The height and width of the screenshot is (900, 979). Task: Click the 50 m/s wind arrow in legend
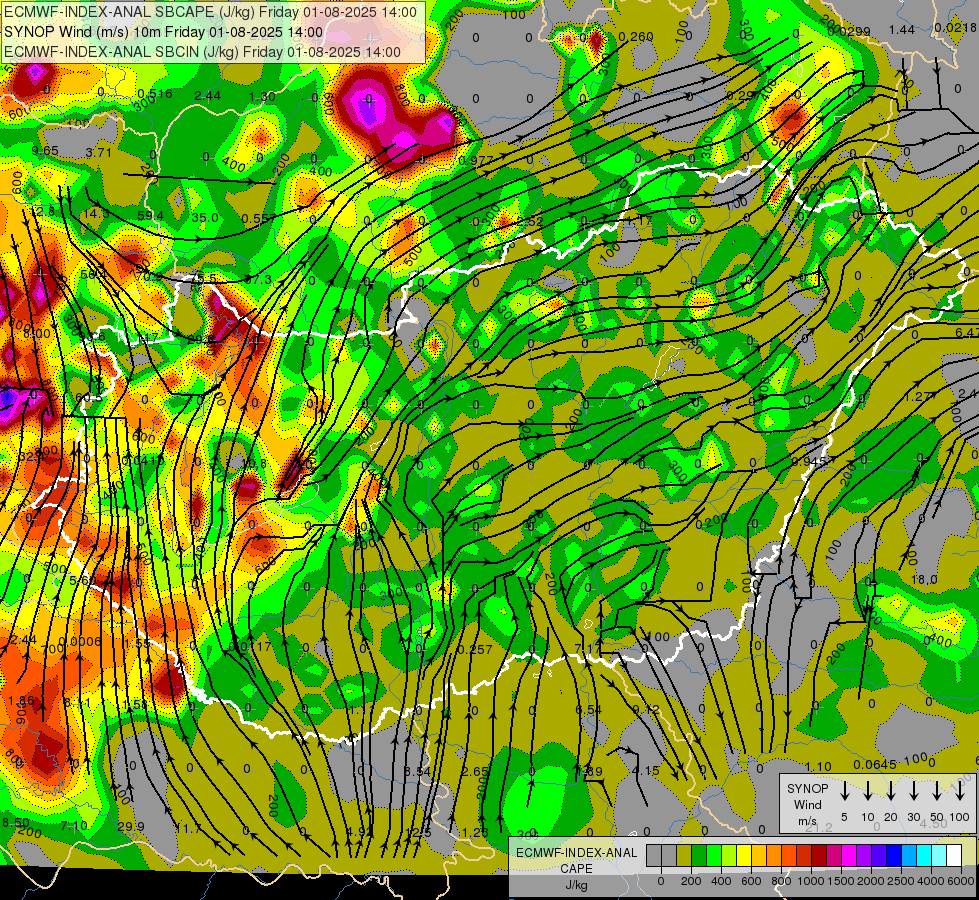pos(937,791)
